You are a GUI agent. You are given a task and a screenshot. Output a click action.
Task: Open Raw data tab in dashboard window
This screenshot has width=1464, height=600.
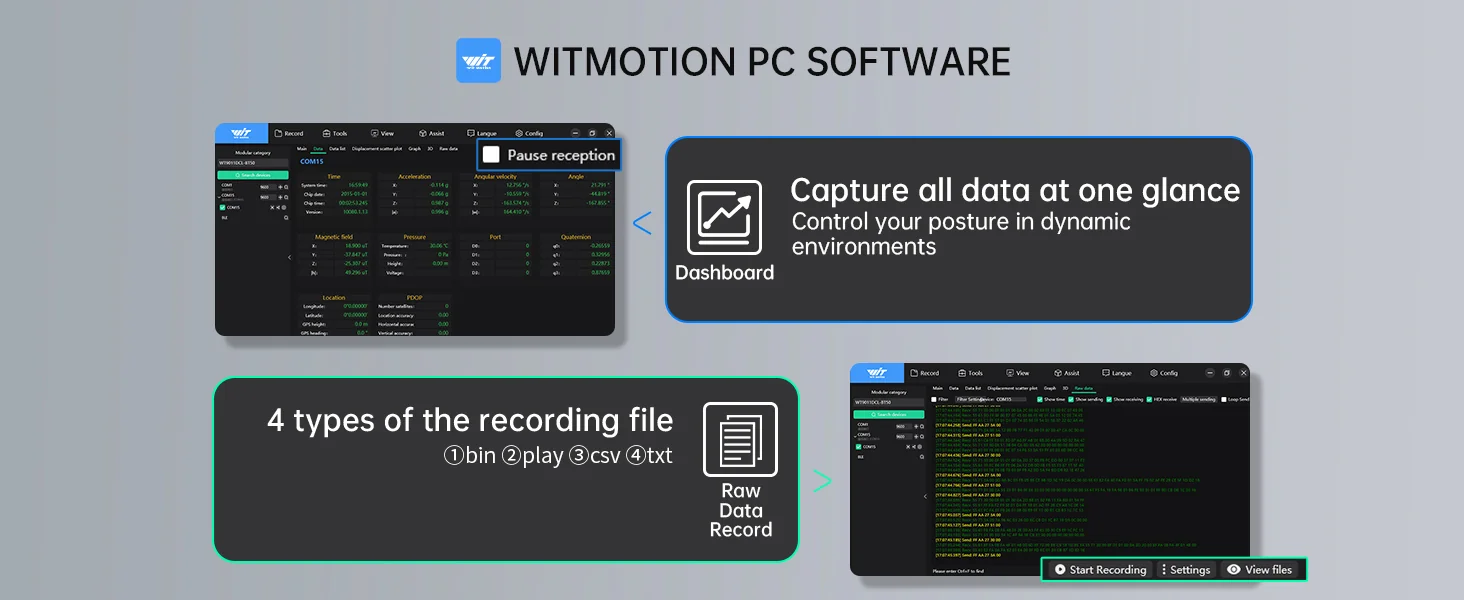[x=448, y=149]
